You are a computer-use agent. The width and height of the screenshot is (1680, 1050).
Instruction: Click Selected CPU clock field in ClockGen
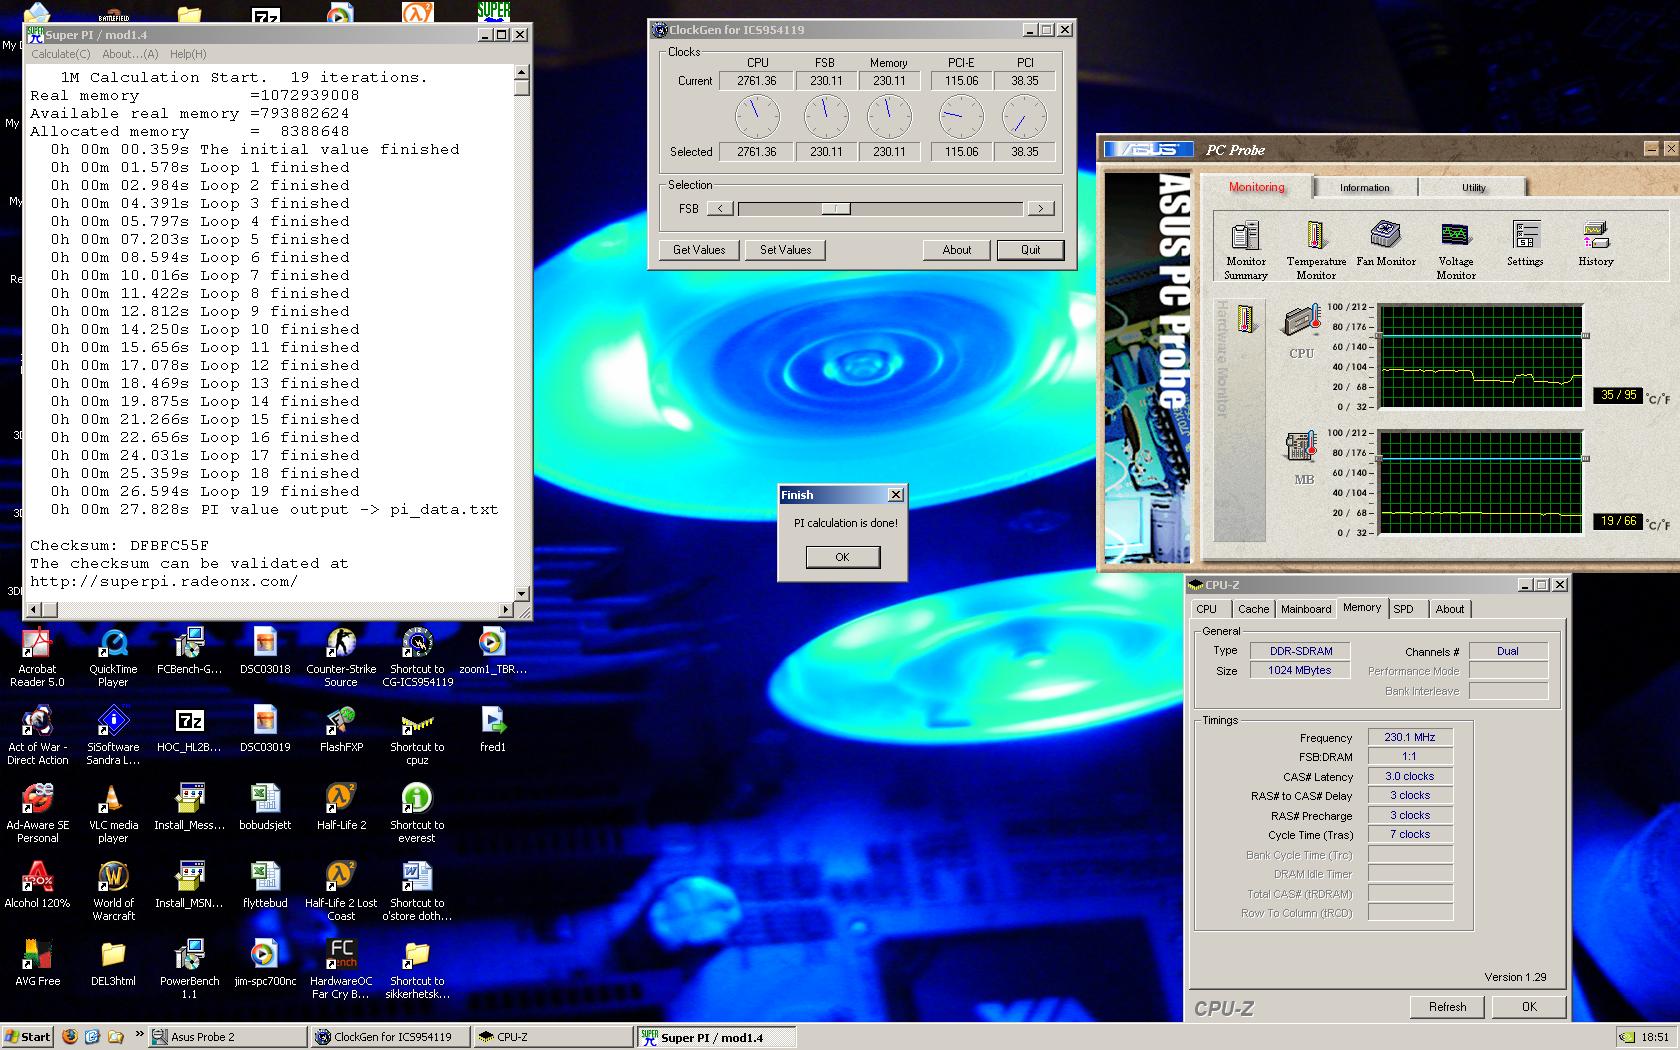point(757,152)
